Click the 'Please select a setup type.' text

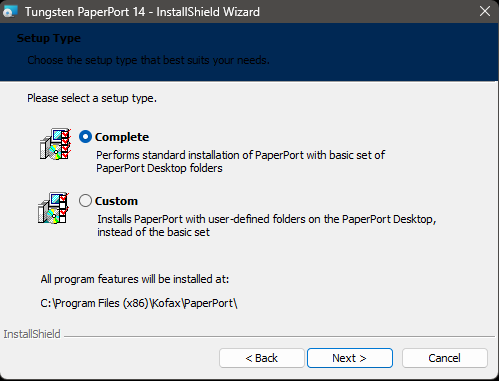[x=92, y=98]
